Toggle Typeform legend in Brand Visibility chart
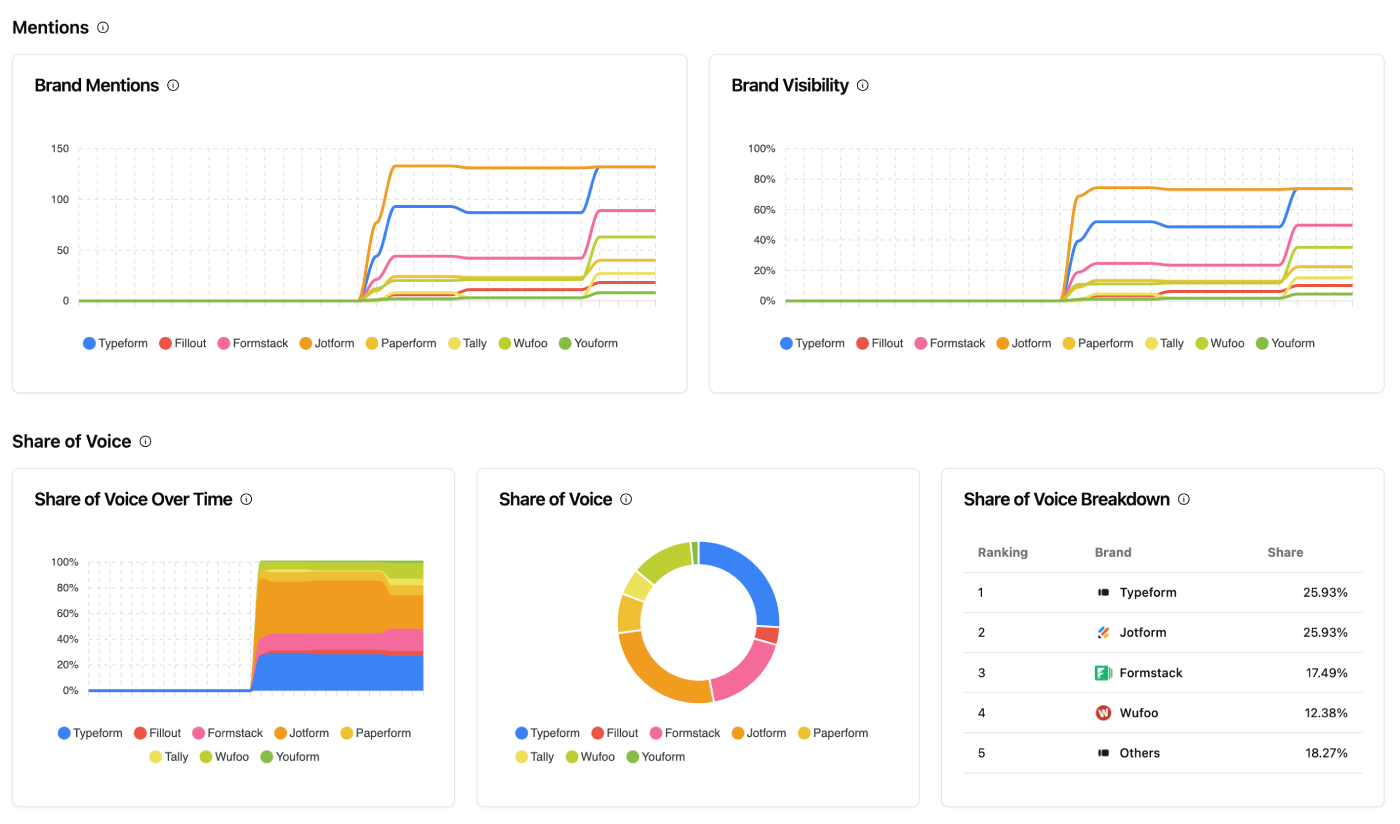 [812, 344]
